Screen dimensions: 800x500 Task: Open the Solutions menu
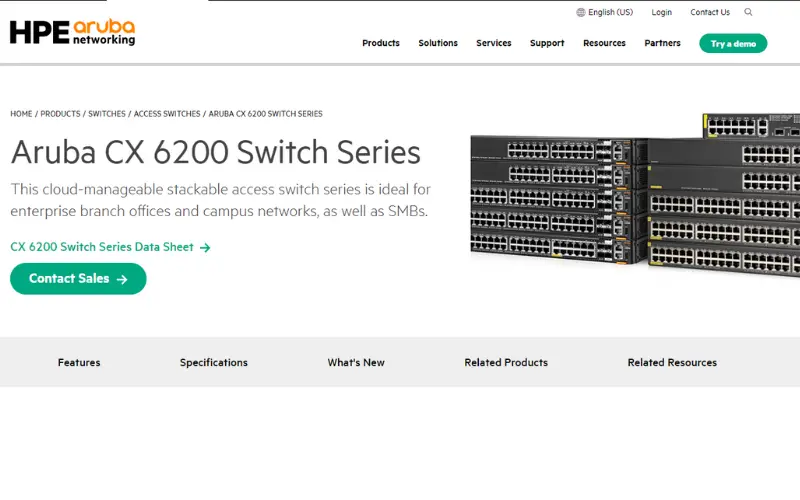click(x=438, y=43)
